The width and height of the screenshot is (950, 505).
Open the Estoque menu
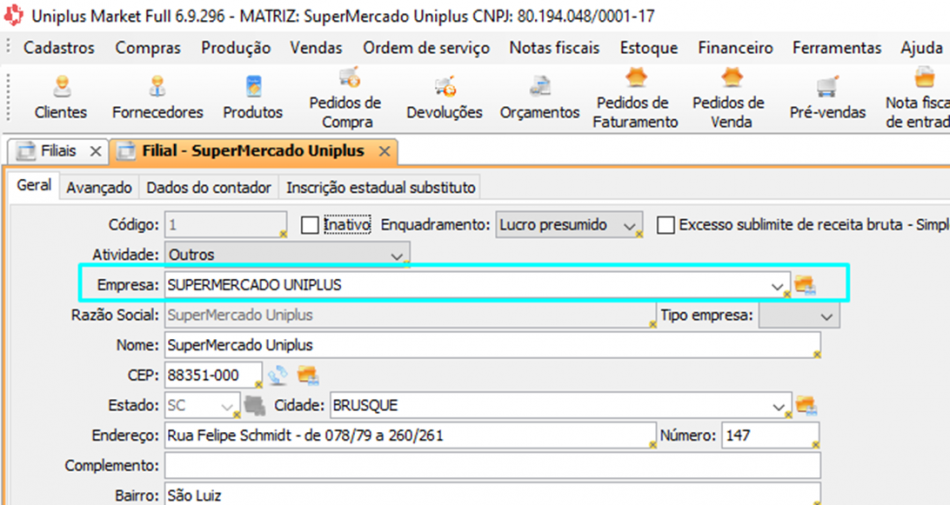point(648,48)
